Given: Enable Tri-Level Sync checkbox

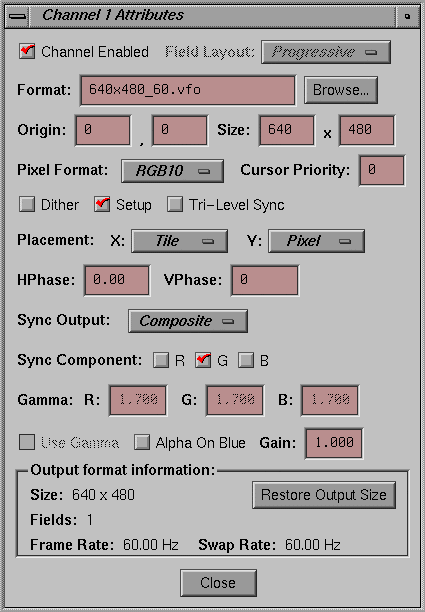Looking at the screenshot, I should (x=175, y=204).
